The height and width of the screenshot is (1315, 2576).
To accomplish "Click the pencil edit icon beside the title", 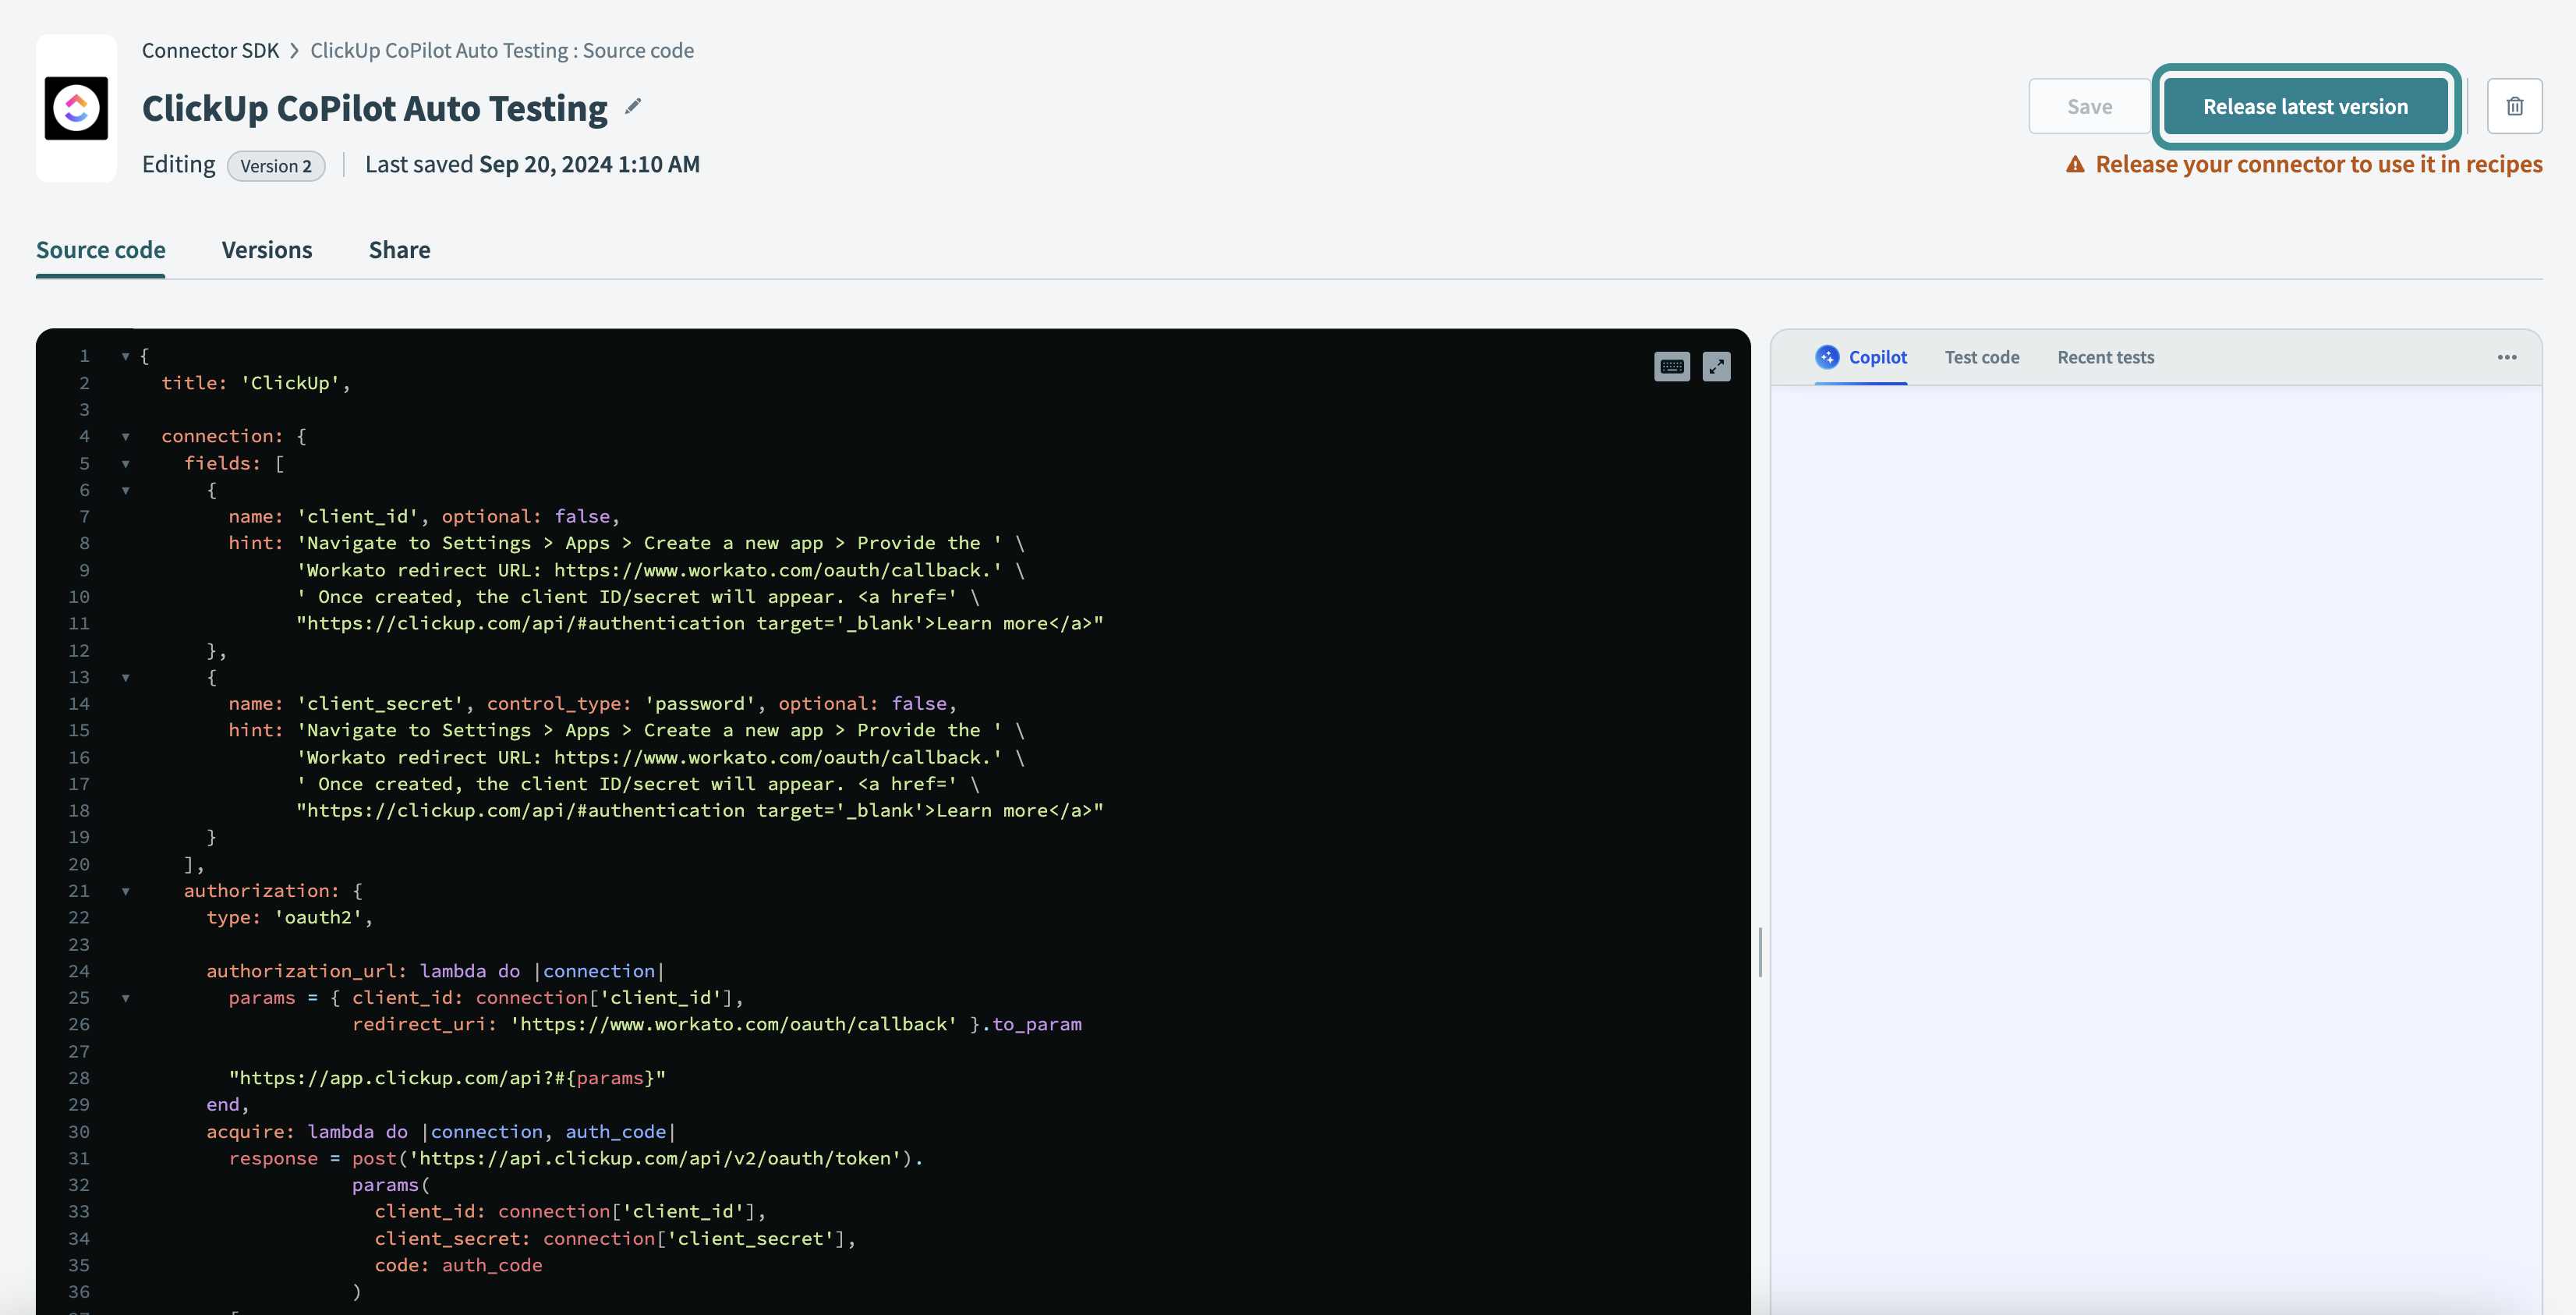I will click(632, 107).
